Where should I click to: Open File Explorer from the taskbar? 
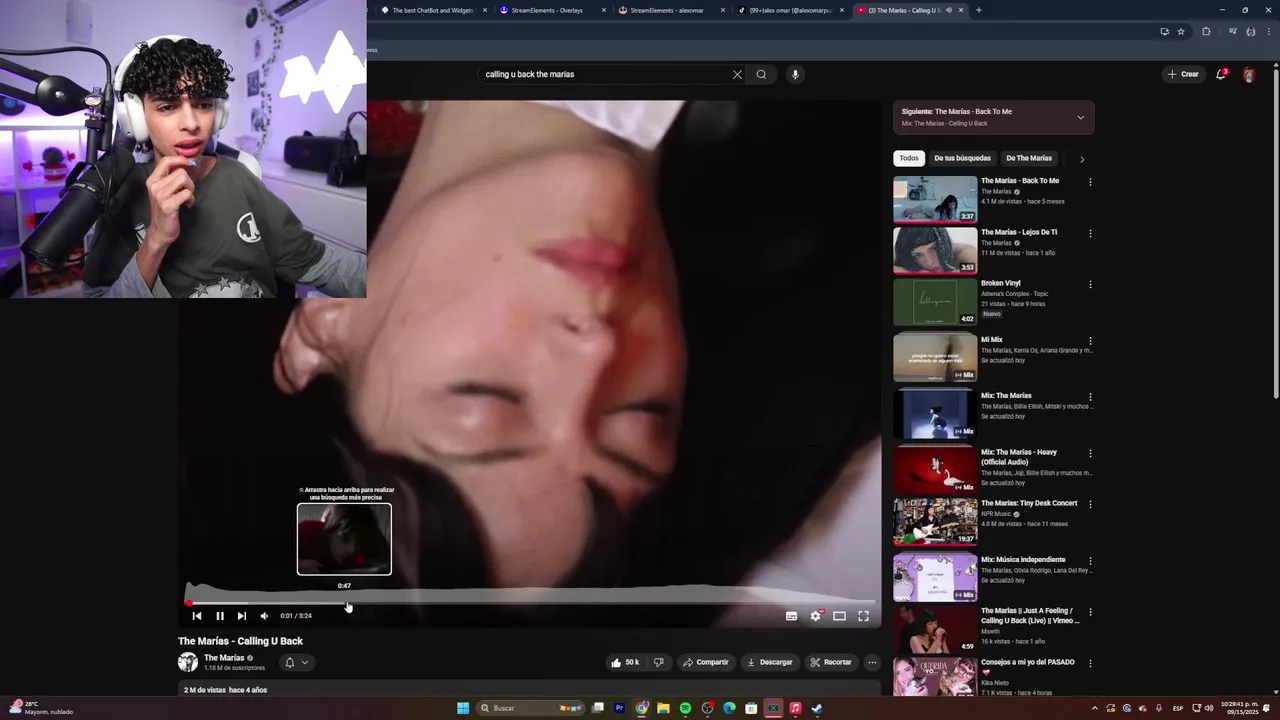[663, 708]
